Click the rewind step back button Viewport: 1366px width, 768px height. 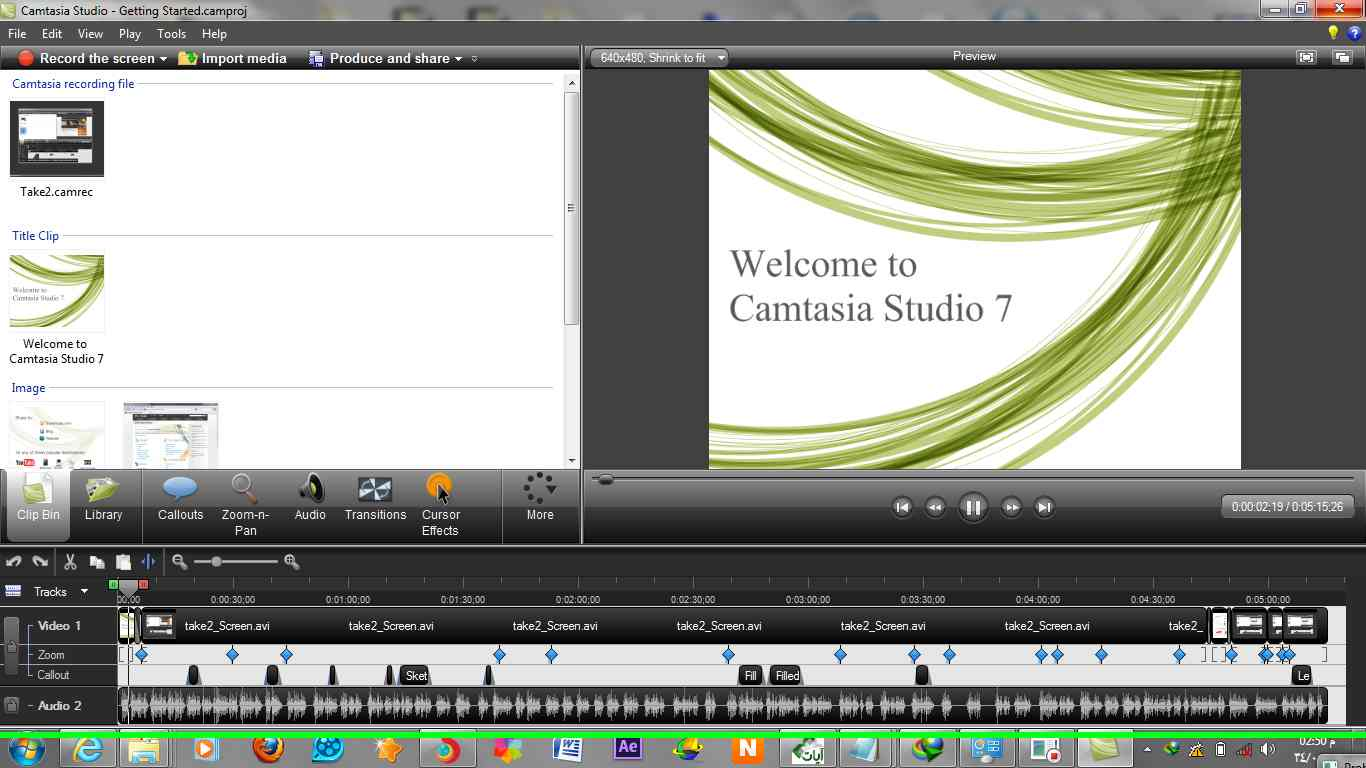(935, 507)
